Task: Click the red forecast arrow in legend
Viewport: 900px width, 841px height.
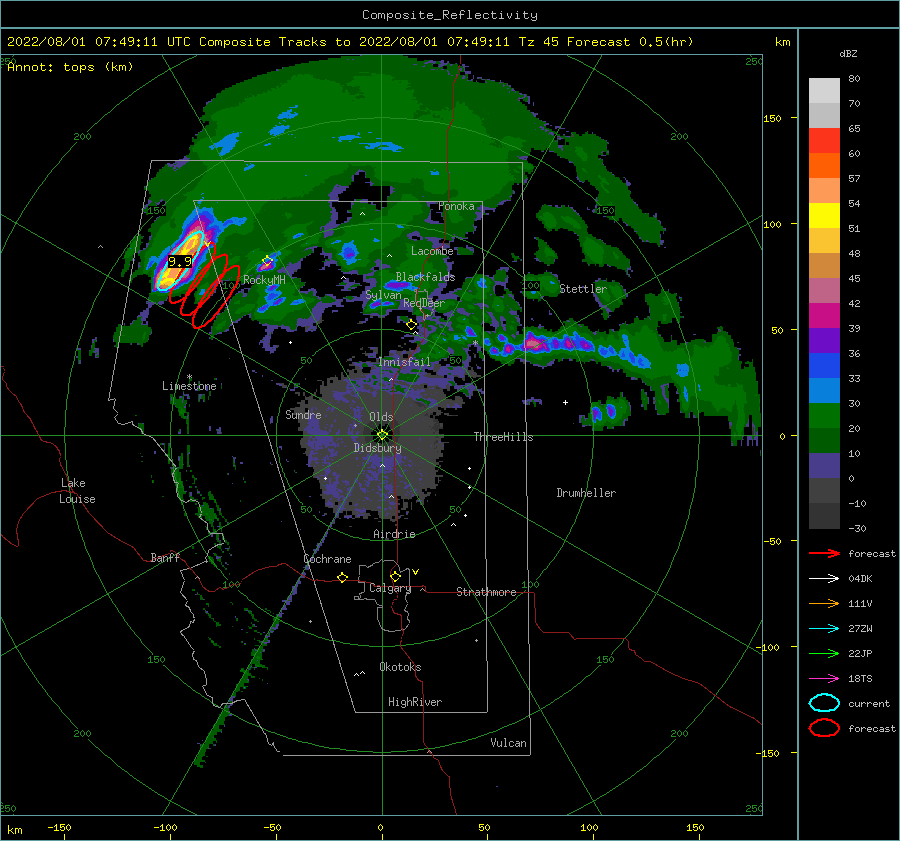Action: pyautogui.click(x=824, y=553)
